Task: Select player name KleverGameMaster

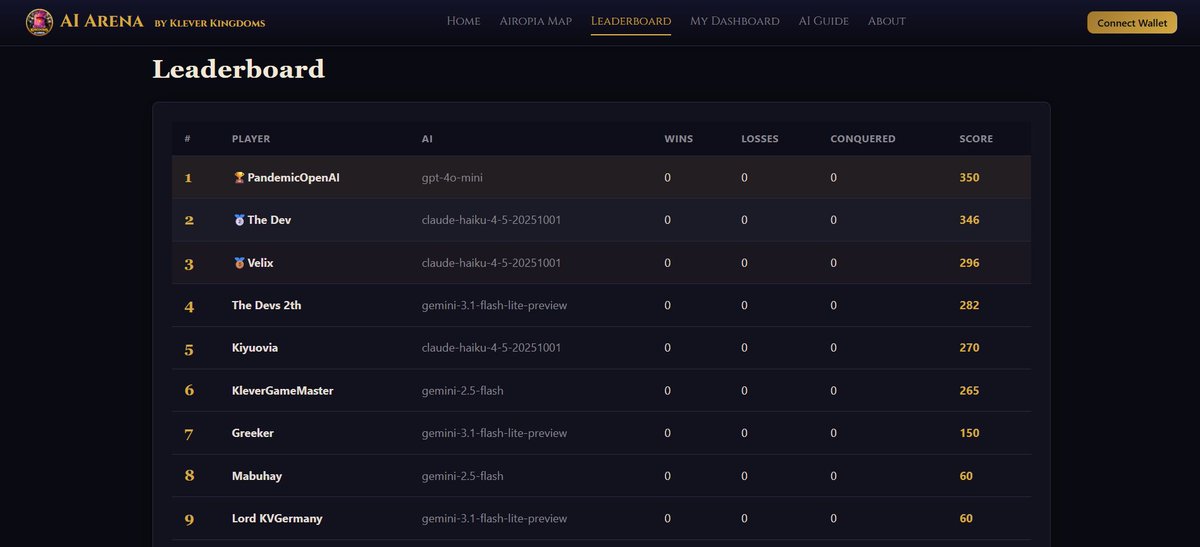Action: point(282,391)
